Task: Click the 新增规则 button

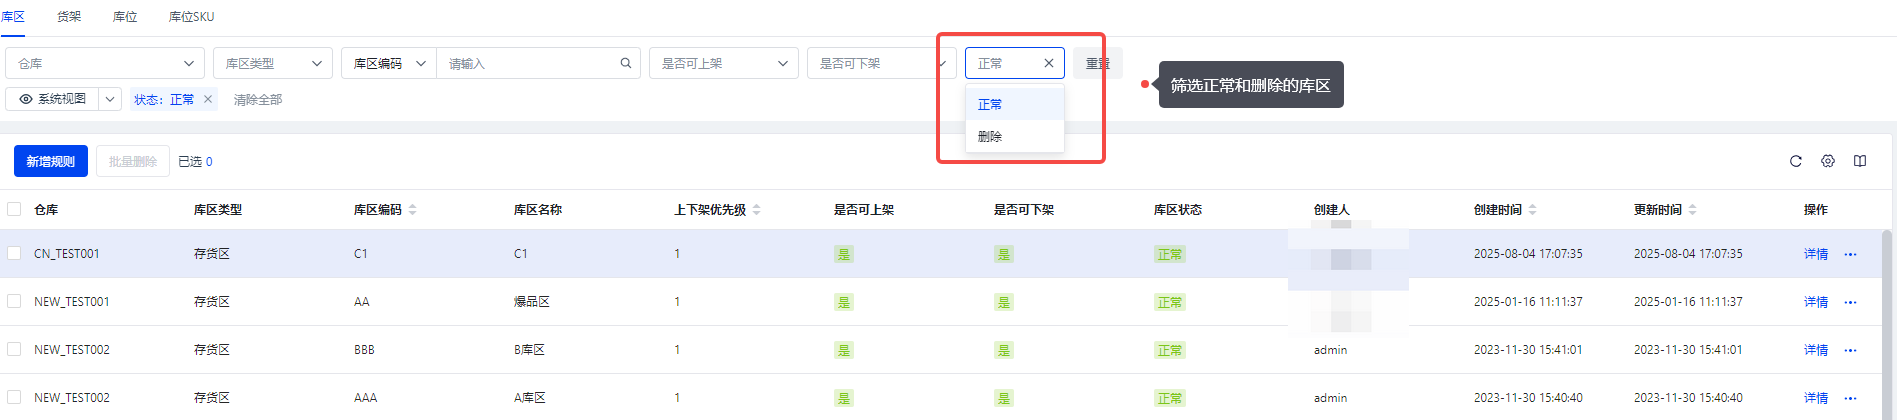Action: pyautogui.click(x=51, y=161)
